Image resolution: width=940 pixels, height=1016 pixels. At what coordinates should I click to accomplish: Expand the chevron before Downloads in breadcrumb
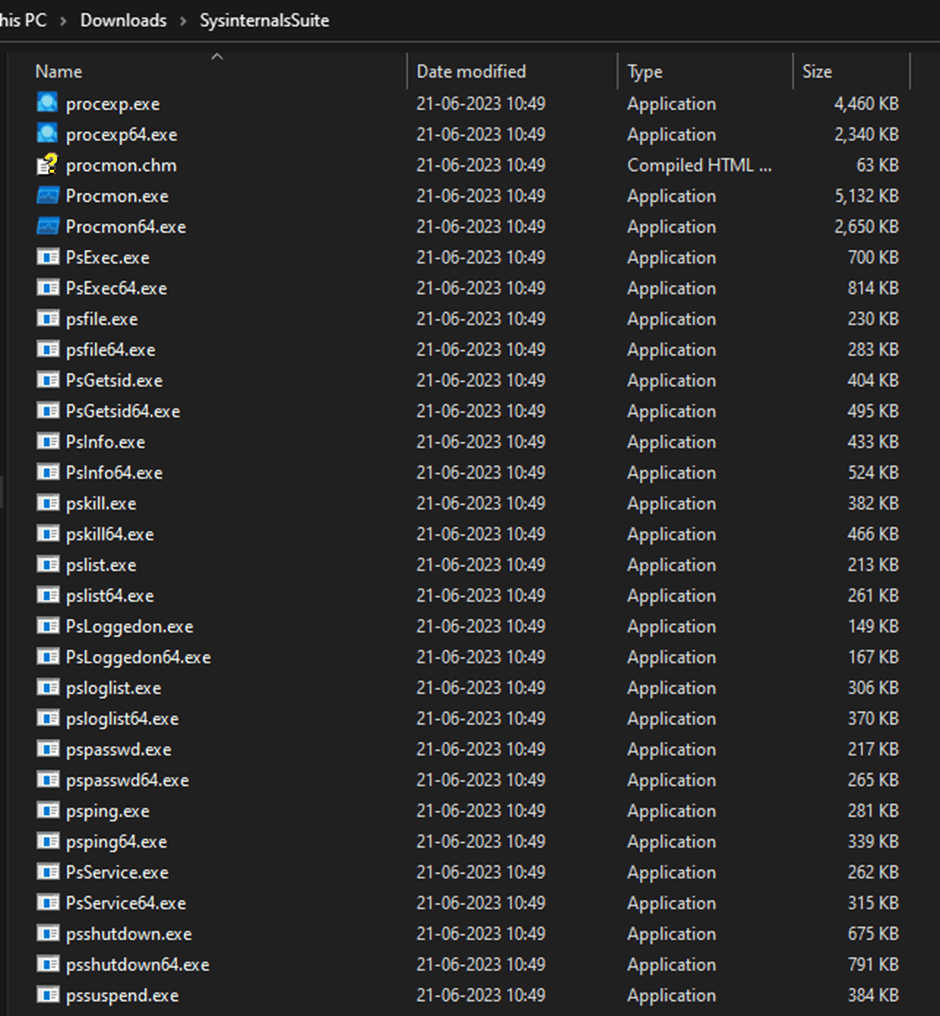pyautogui.click(x=63, y=21)
